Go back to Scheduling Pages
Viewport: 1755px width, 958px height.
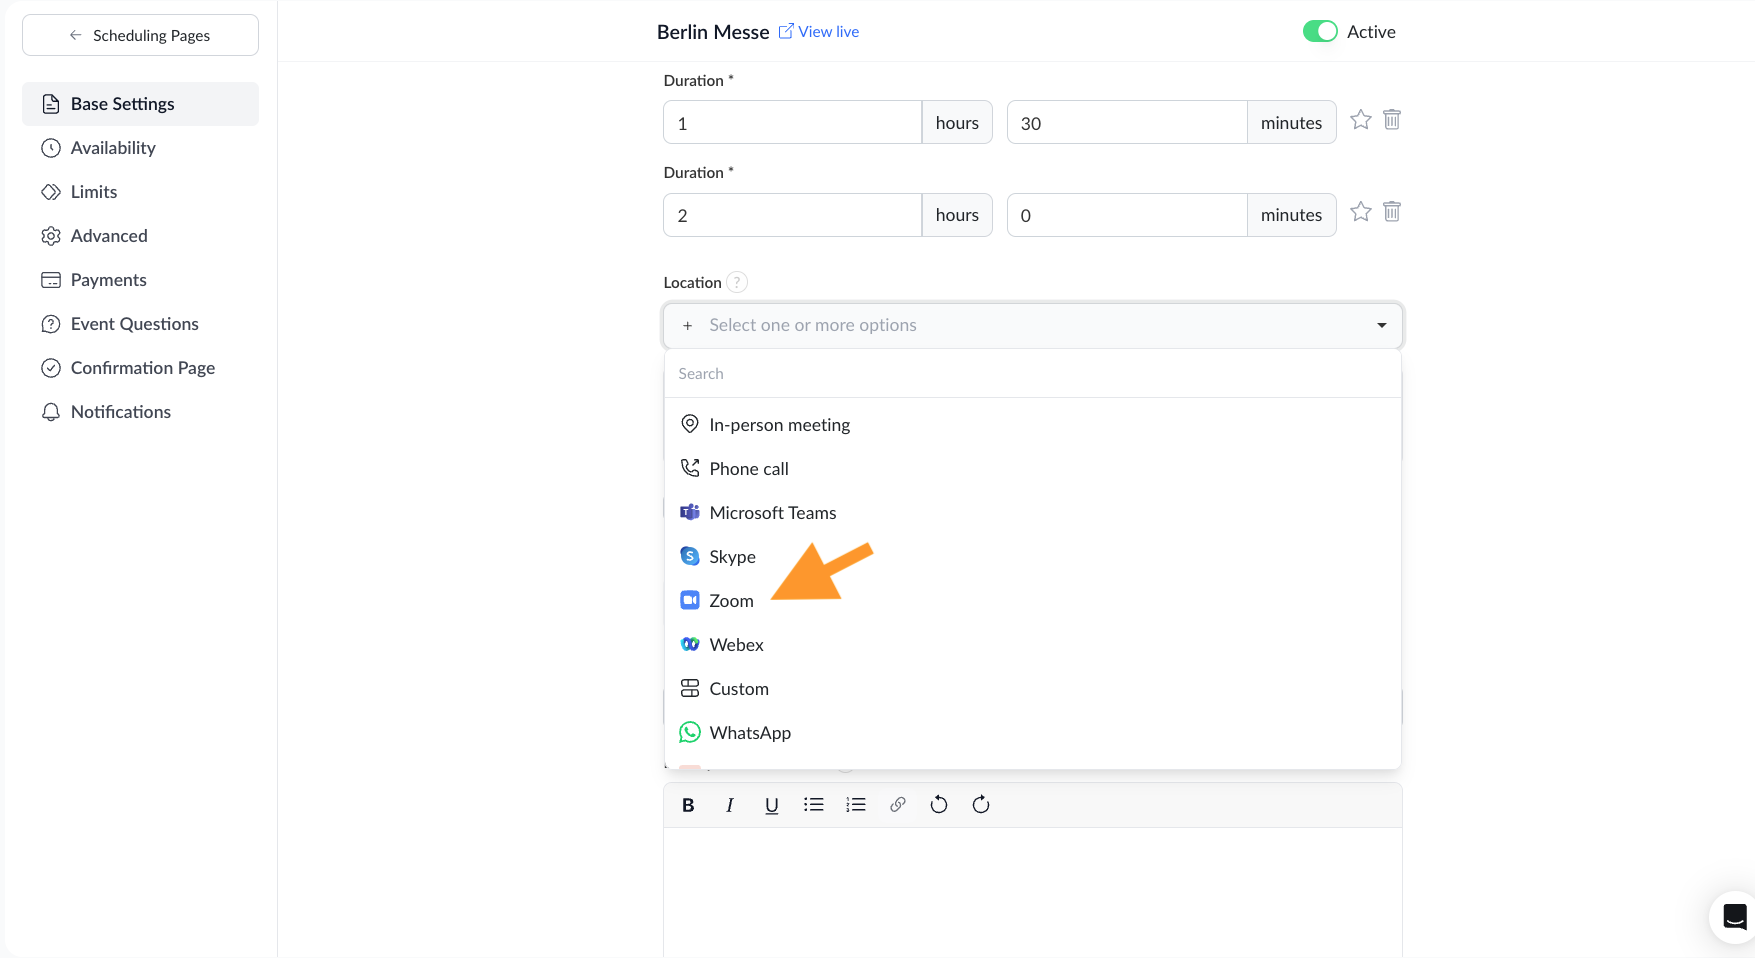tap(140, 35)
